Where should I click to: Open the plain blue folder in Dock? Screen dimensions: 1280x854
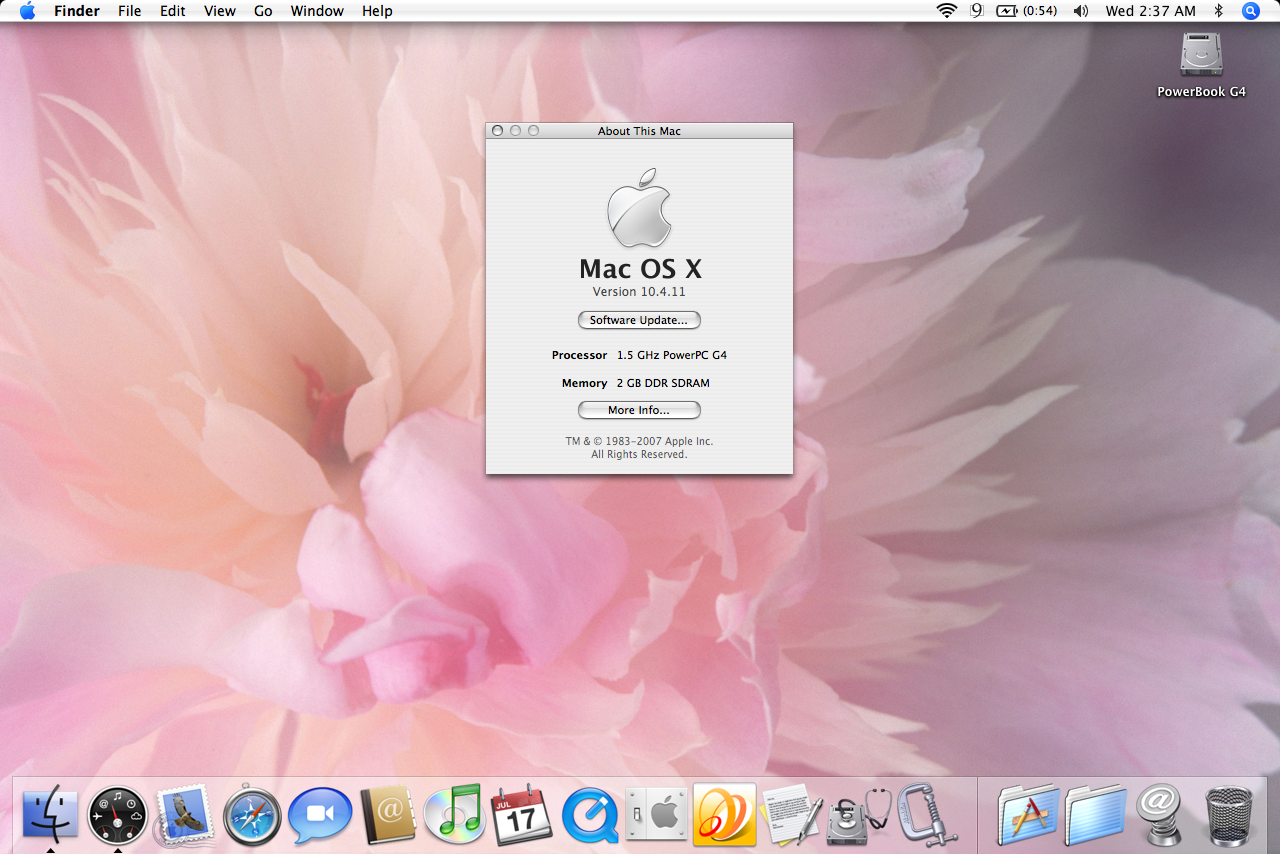1096,816
